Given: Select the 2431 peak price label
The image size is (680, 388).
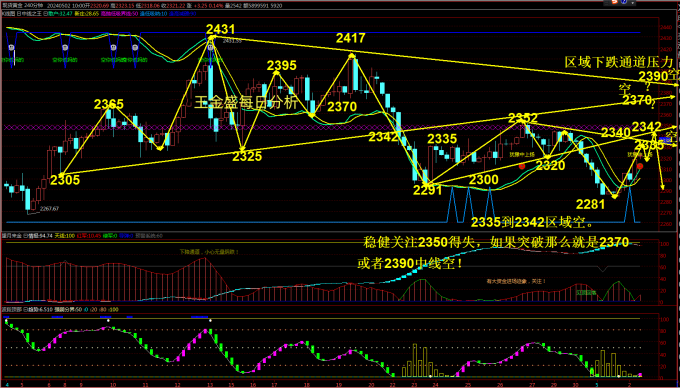Looking at the screenshot, I should click(x=220, y=29).
